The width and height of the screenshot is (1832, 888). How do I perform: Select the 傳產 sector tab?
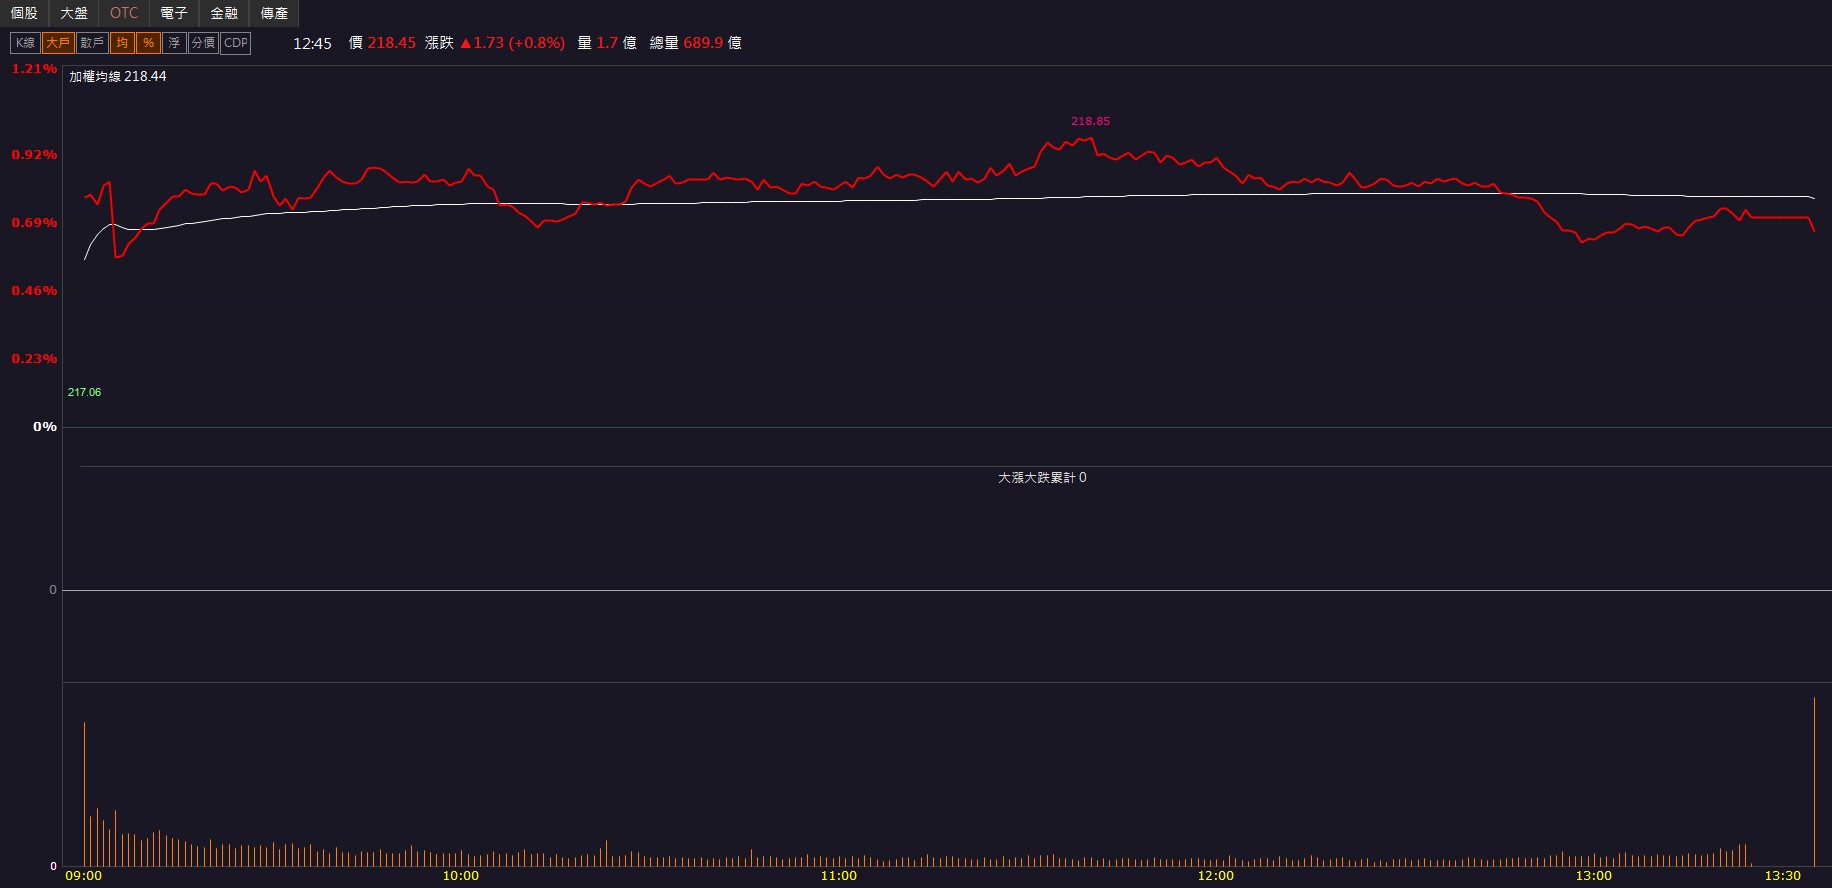coord(274,13)
